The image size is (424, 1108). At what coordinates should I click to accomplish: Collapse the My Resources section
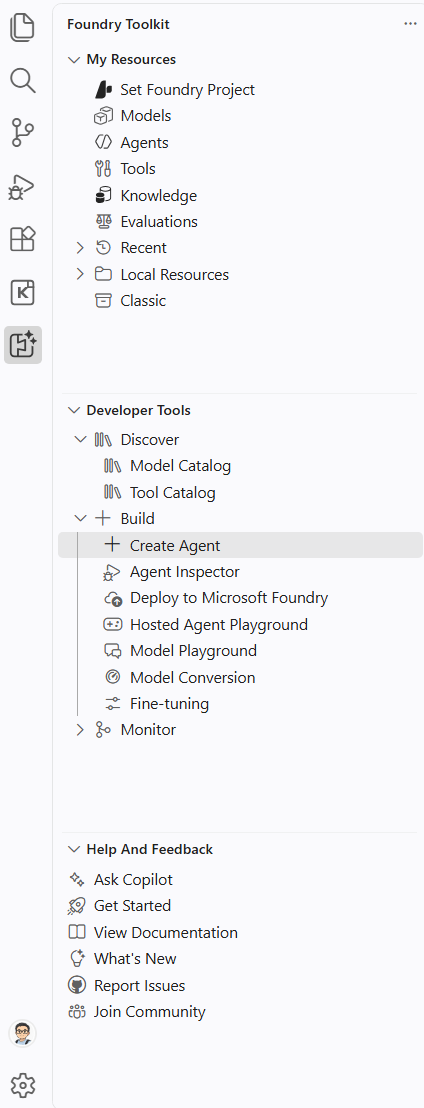click(73, 60)
